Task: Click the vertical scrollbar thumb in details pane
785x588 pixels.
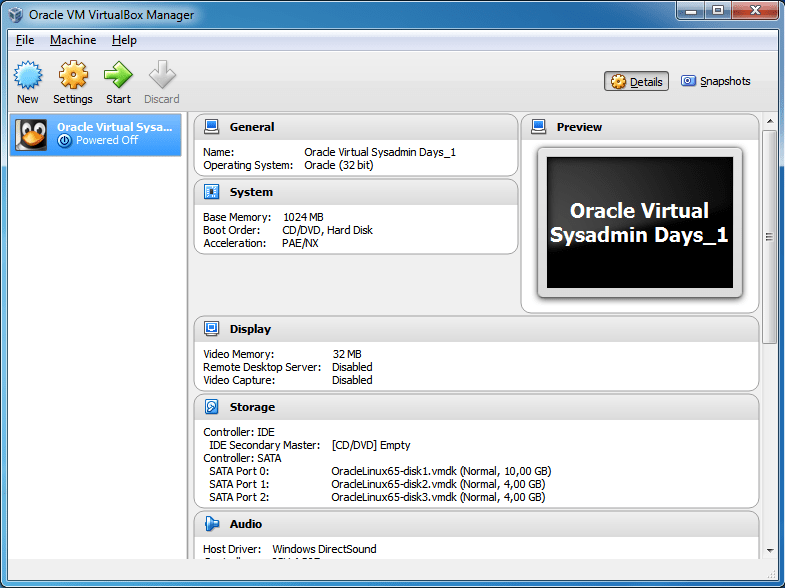Action: point(769,237)
